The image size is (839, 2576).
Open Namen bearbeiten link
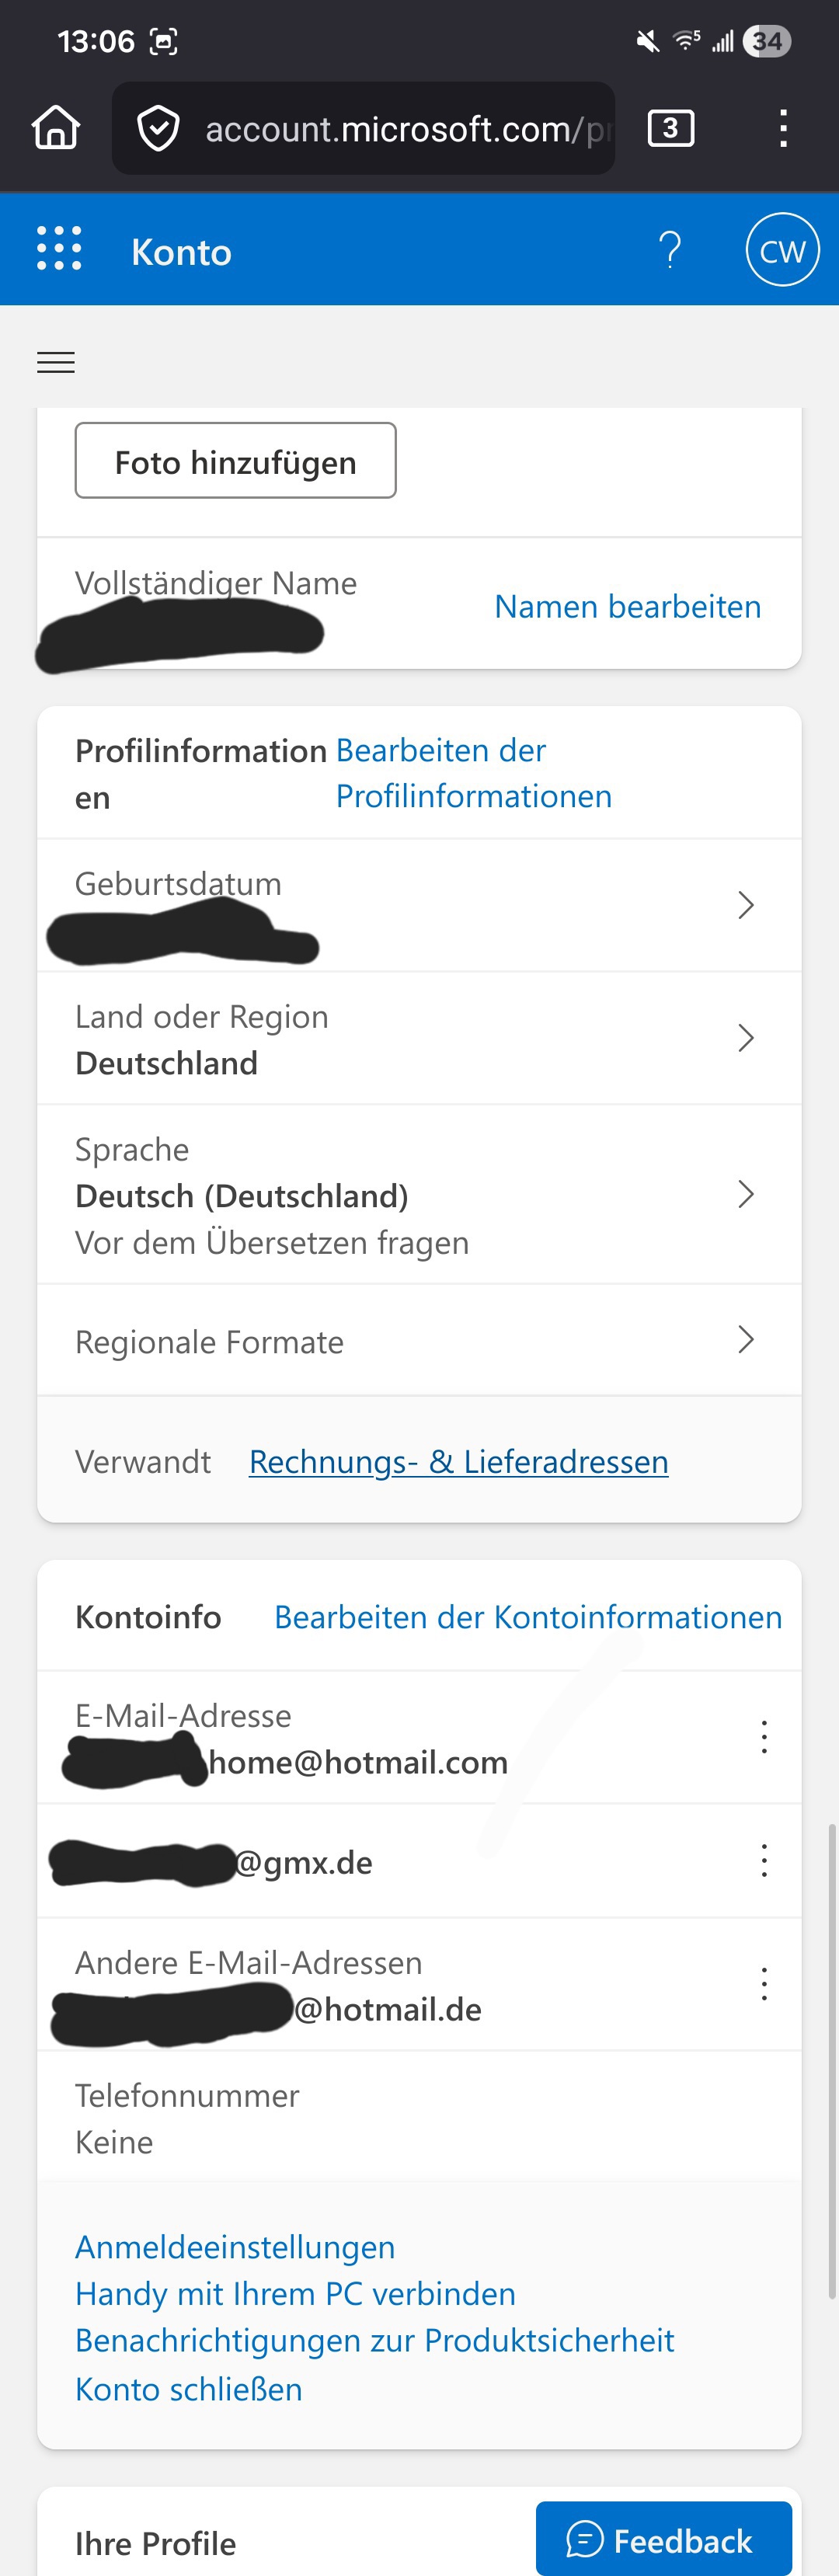pyautogui.click(x=627, y=606)
